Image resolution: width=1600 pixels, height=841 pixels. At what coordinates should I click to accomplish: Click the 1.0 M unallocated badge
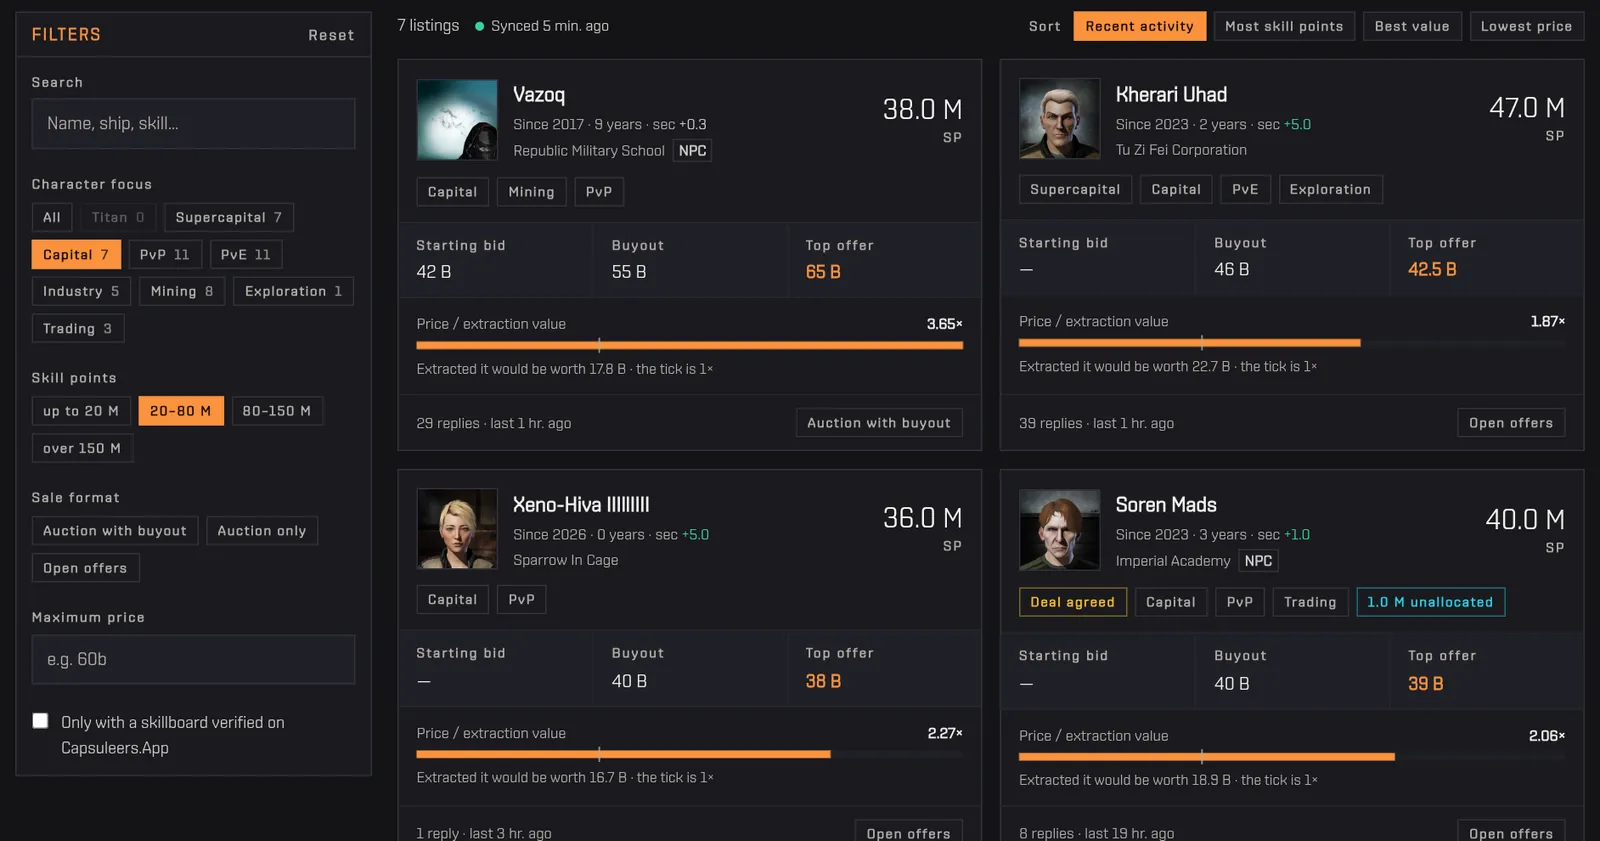pos(1430,602)
